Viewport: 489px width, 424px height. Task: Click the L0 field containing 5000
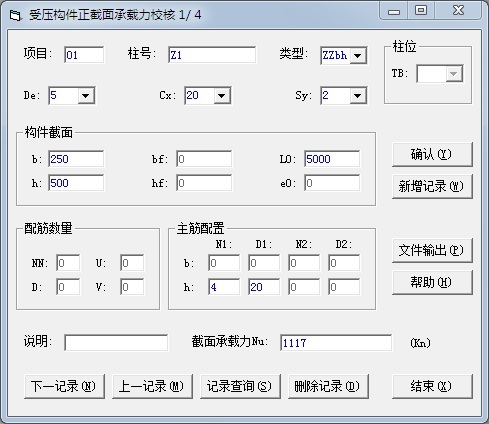coord(332,159)
